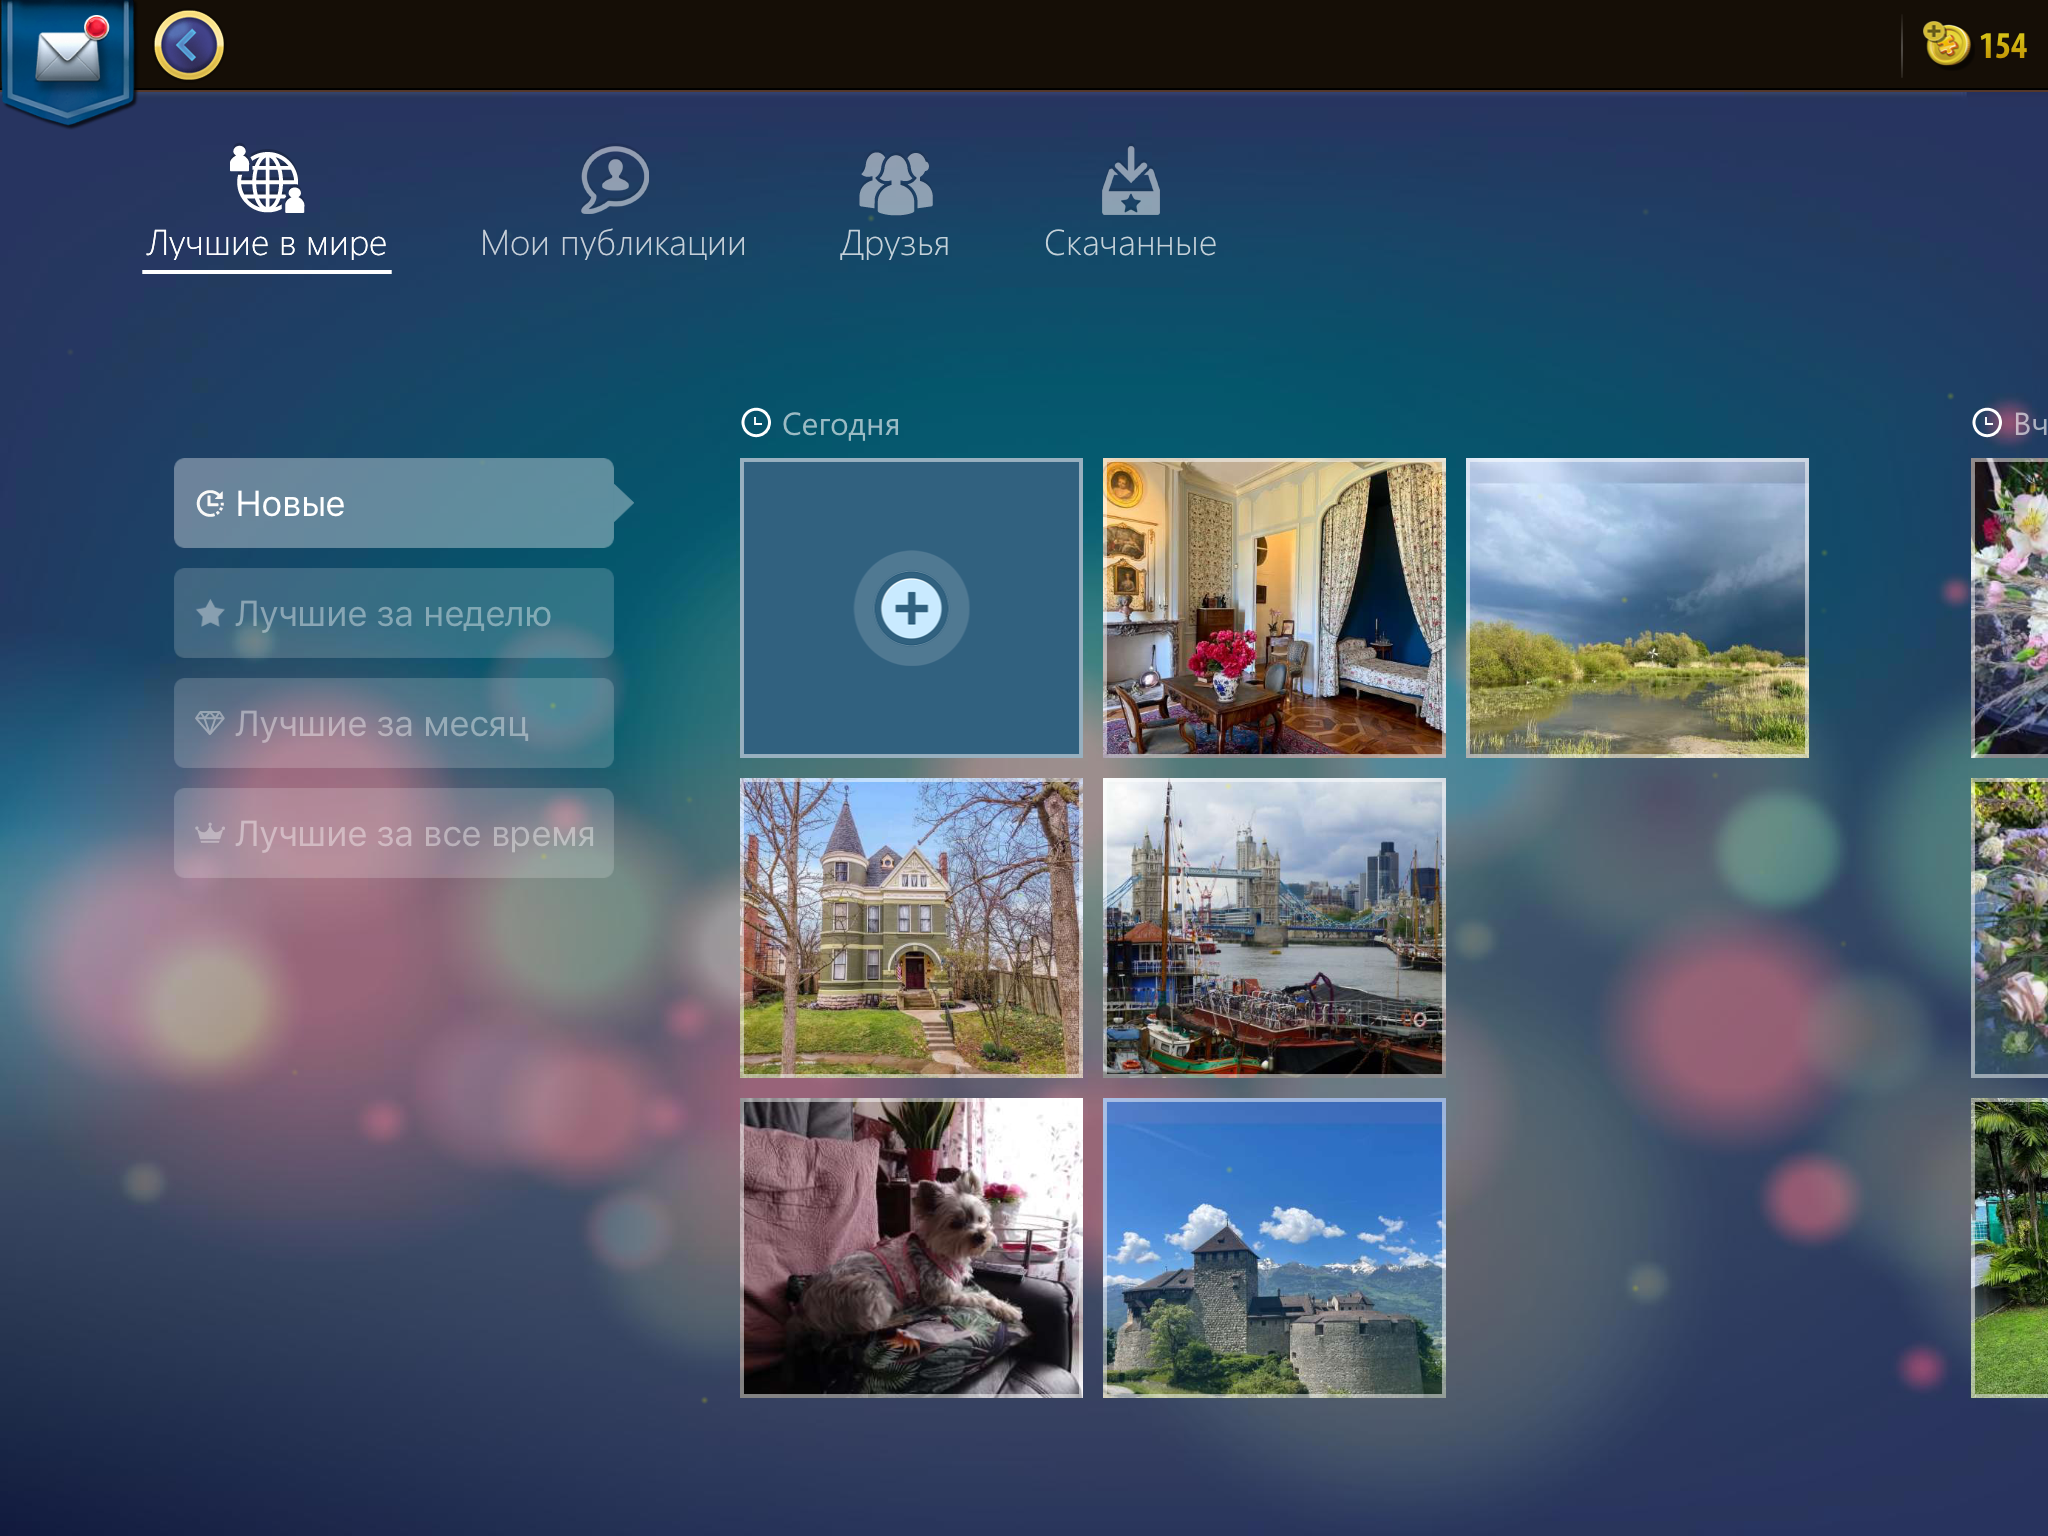Select Лучшие за месяц filter
This screenshot has height=1536, width=2048.
pos(394,723)
